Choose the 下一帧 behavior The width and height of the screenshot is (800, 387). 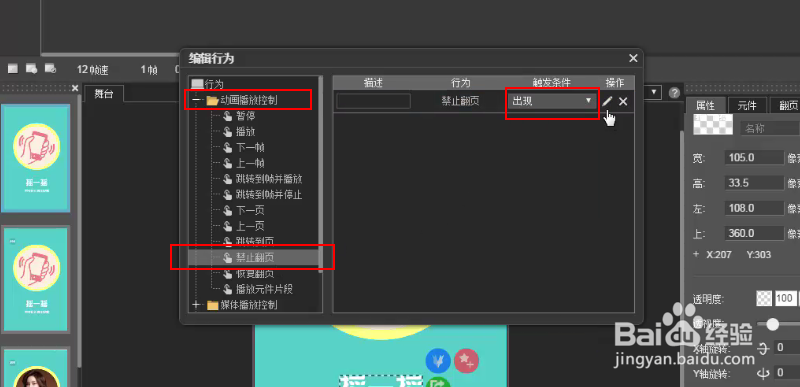click(250, 148)
